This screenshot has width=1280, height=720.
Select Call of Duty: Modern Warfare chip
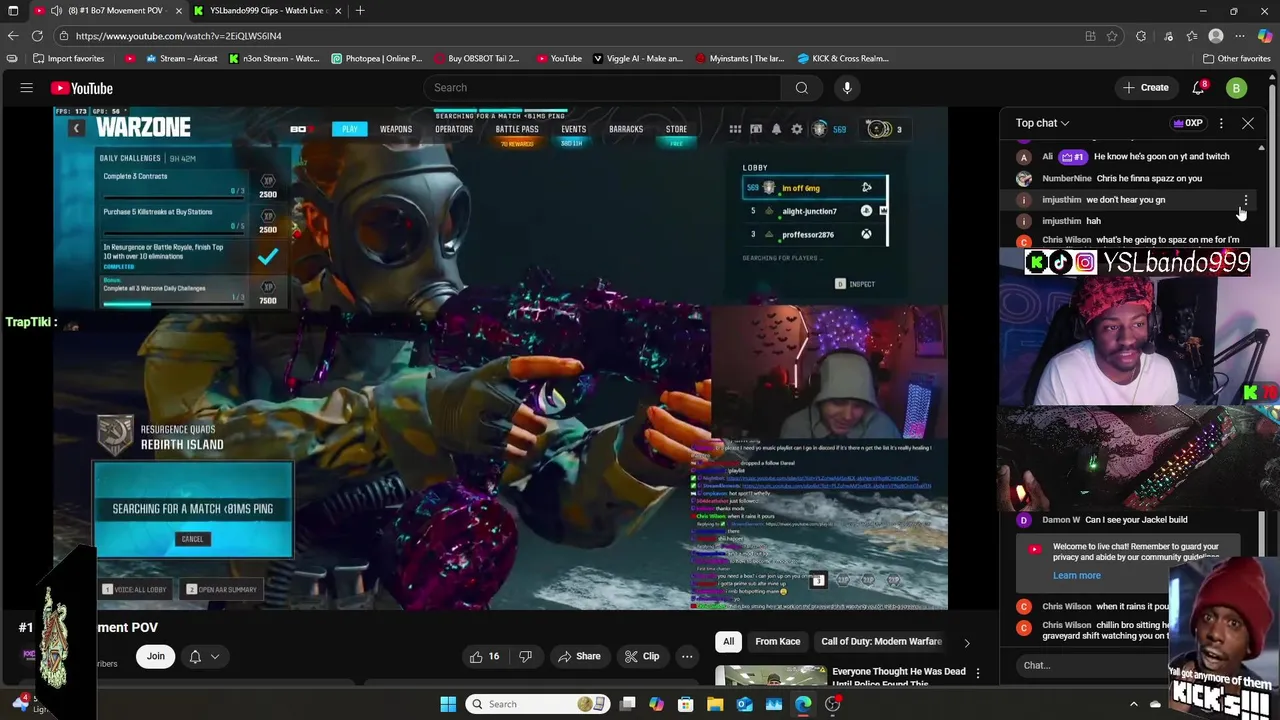[x=881, y=641]
